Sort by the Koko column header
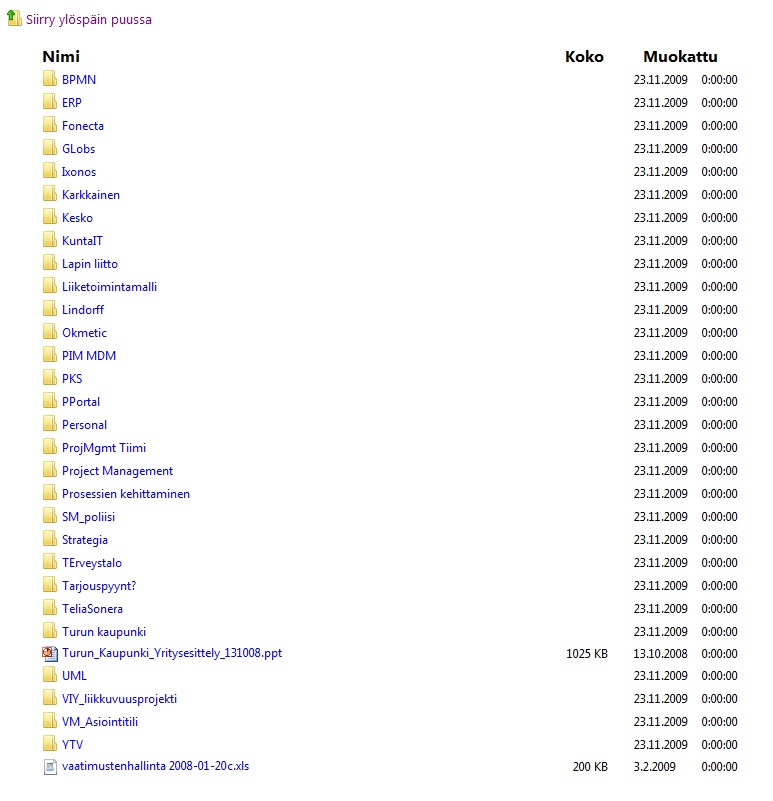773x801 pixels. (x=584, y=57)
